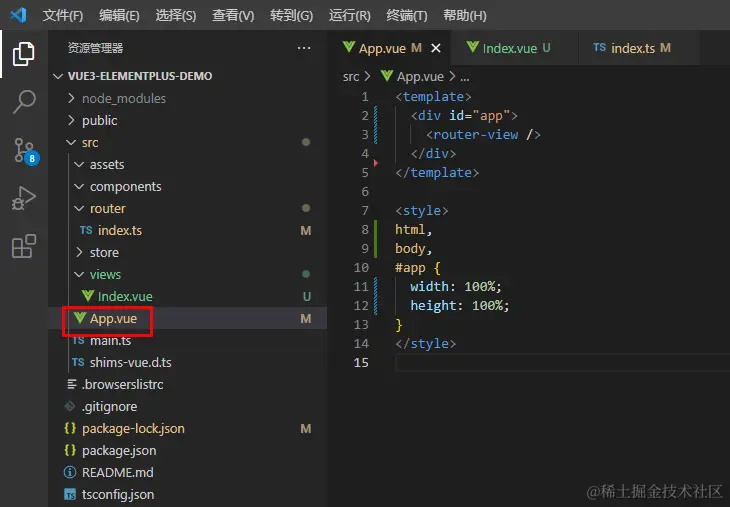Collapse the views folder

tap(79, 274)
